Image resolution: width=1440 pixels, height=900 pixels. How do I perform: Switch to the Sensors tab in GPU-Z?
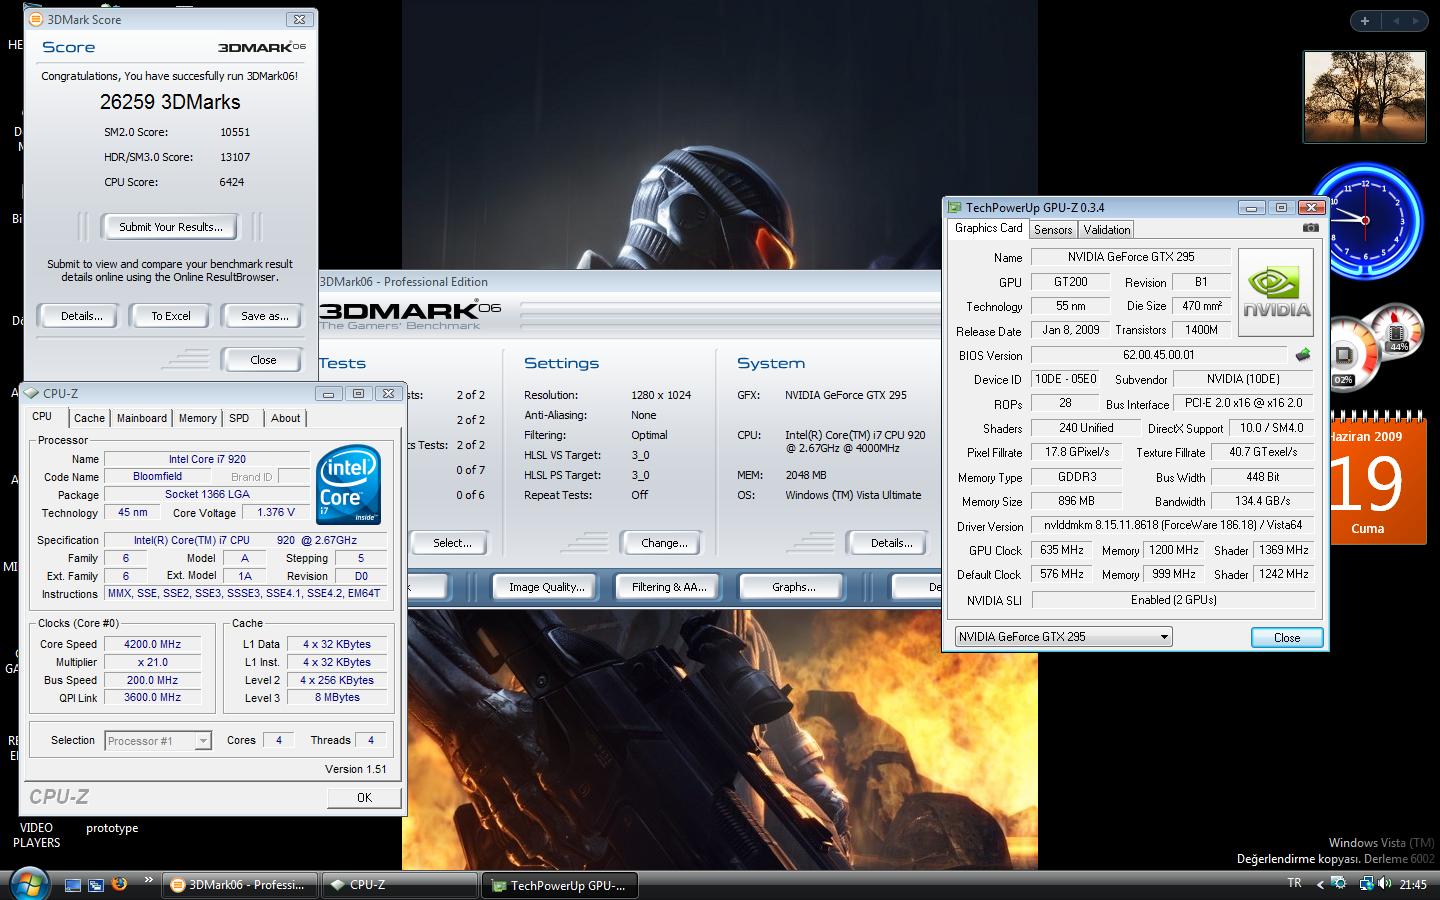(1053, 229)
